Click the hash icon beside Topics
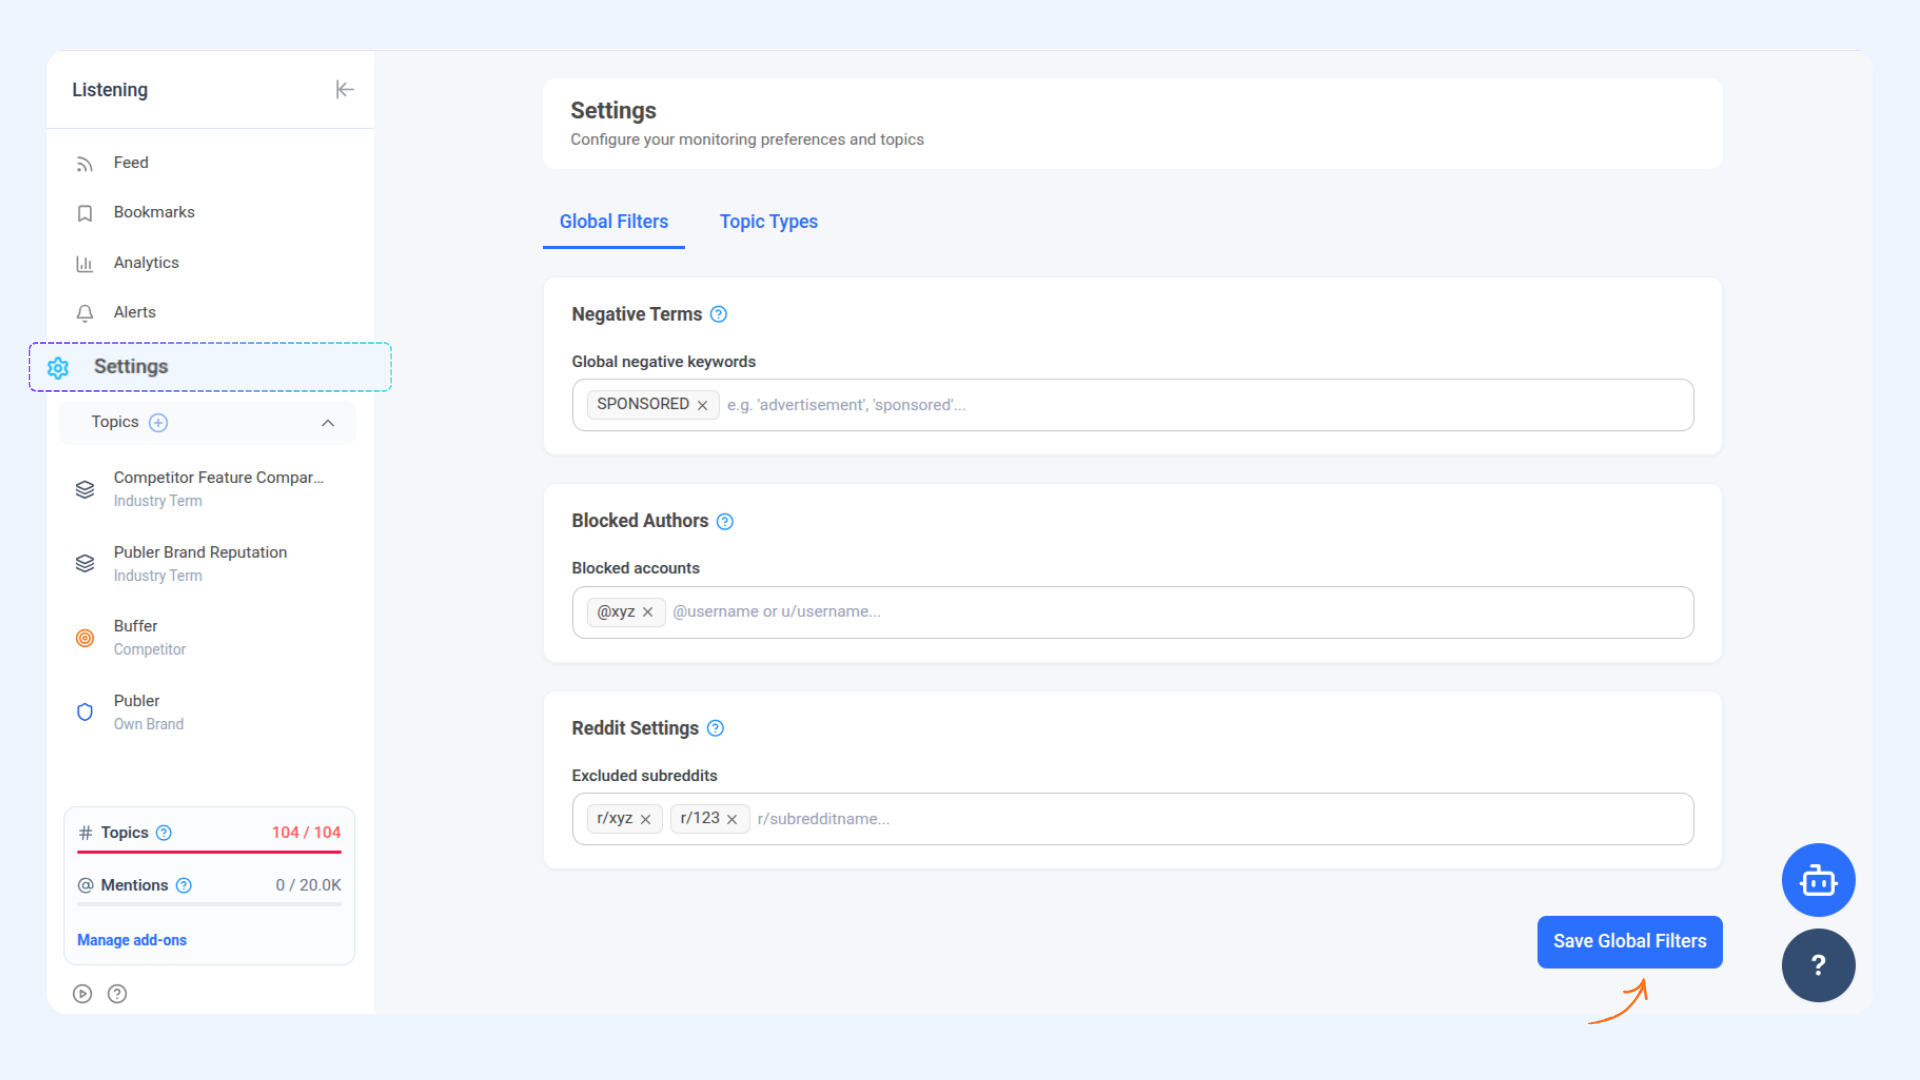This screenshot has height=1080, width=1920. pyautogui.click(x=86, y=833)
